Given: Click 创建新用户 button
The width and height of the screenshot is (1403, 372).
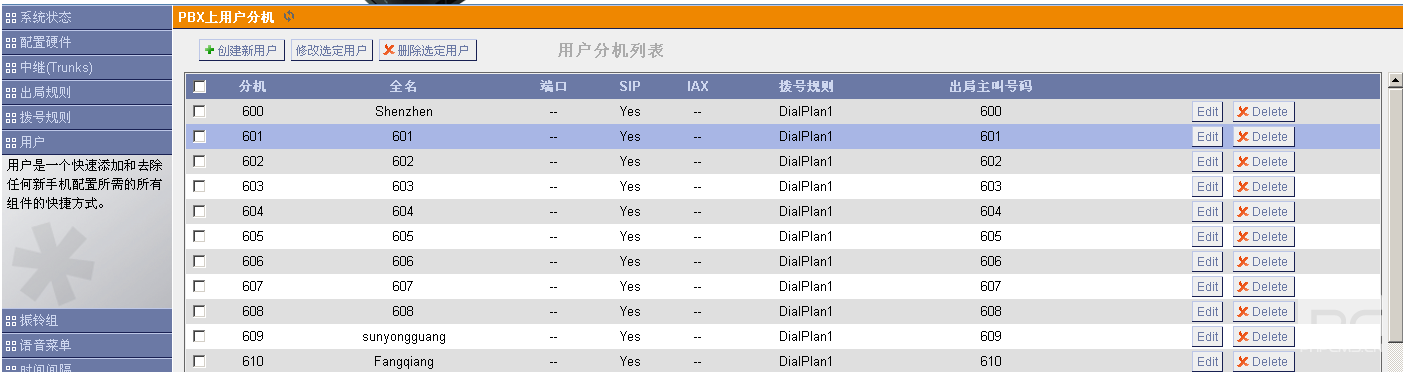Looking at the screenshot, I should pos(242,50).
